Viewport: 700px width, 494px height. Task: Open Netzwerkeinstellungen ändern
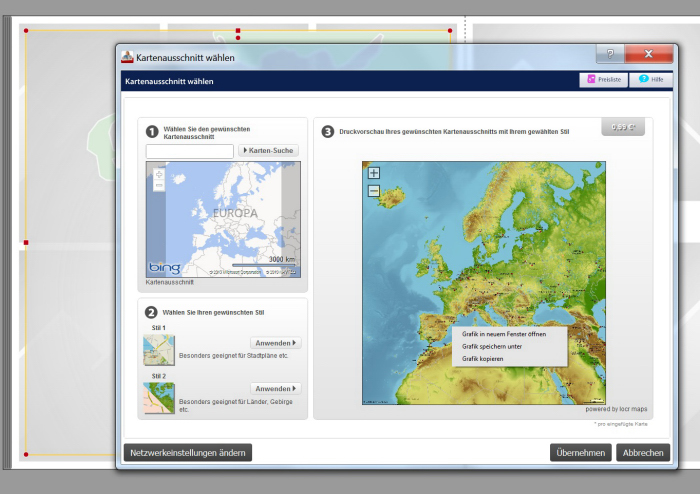(x=187, y=453)
